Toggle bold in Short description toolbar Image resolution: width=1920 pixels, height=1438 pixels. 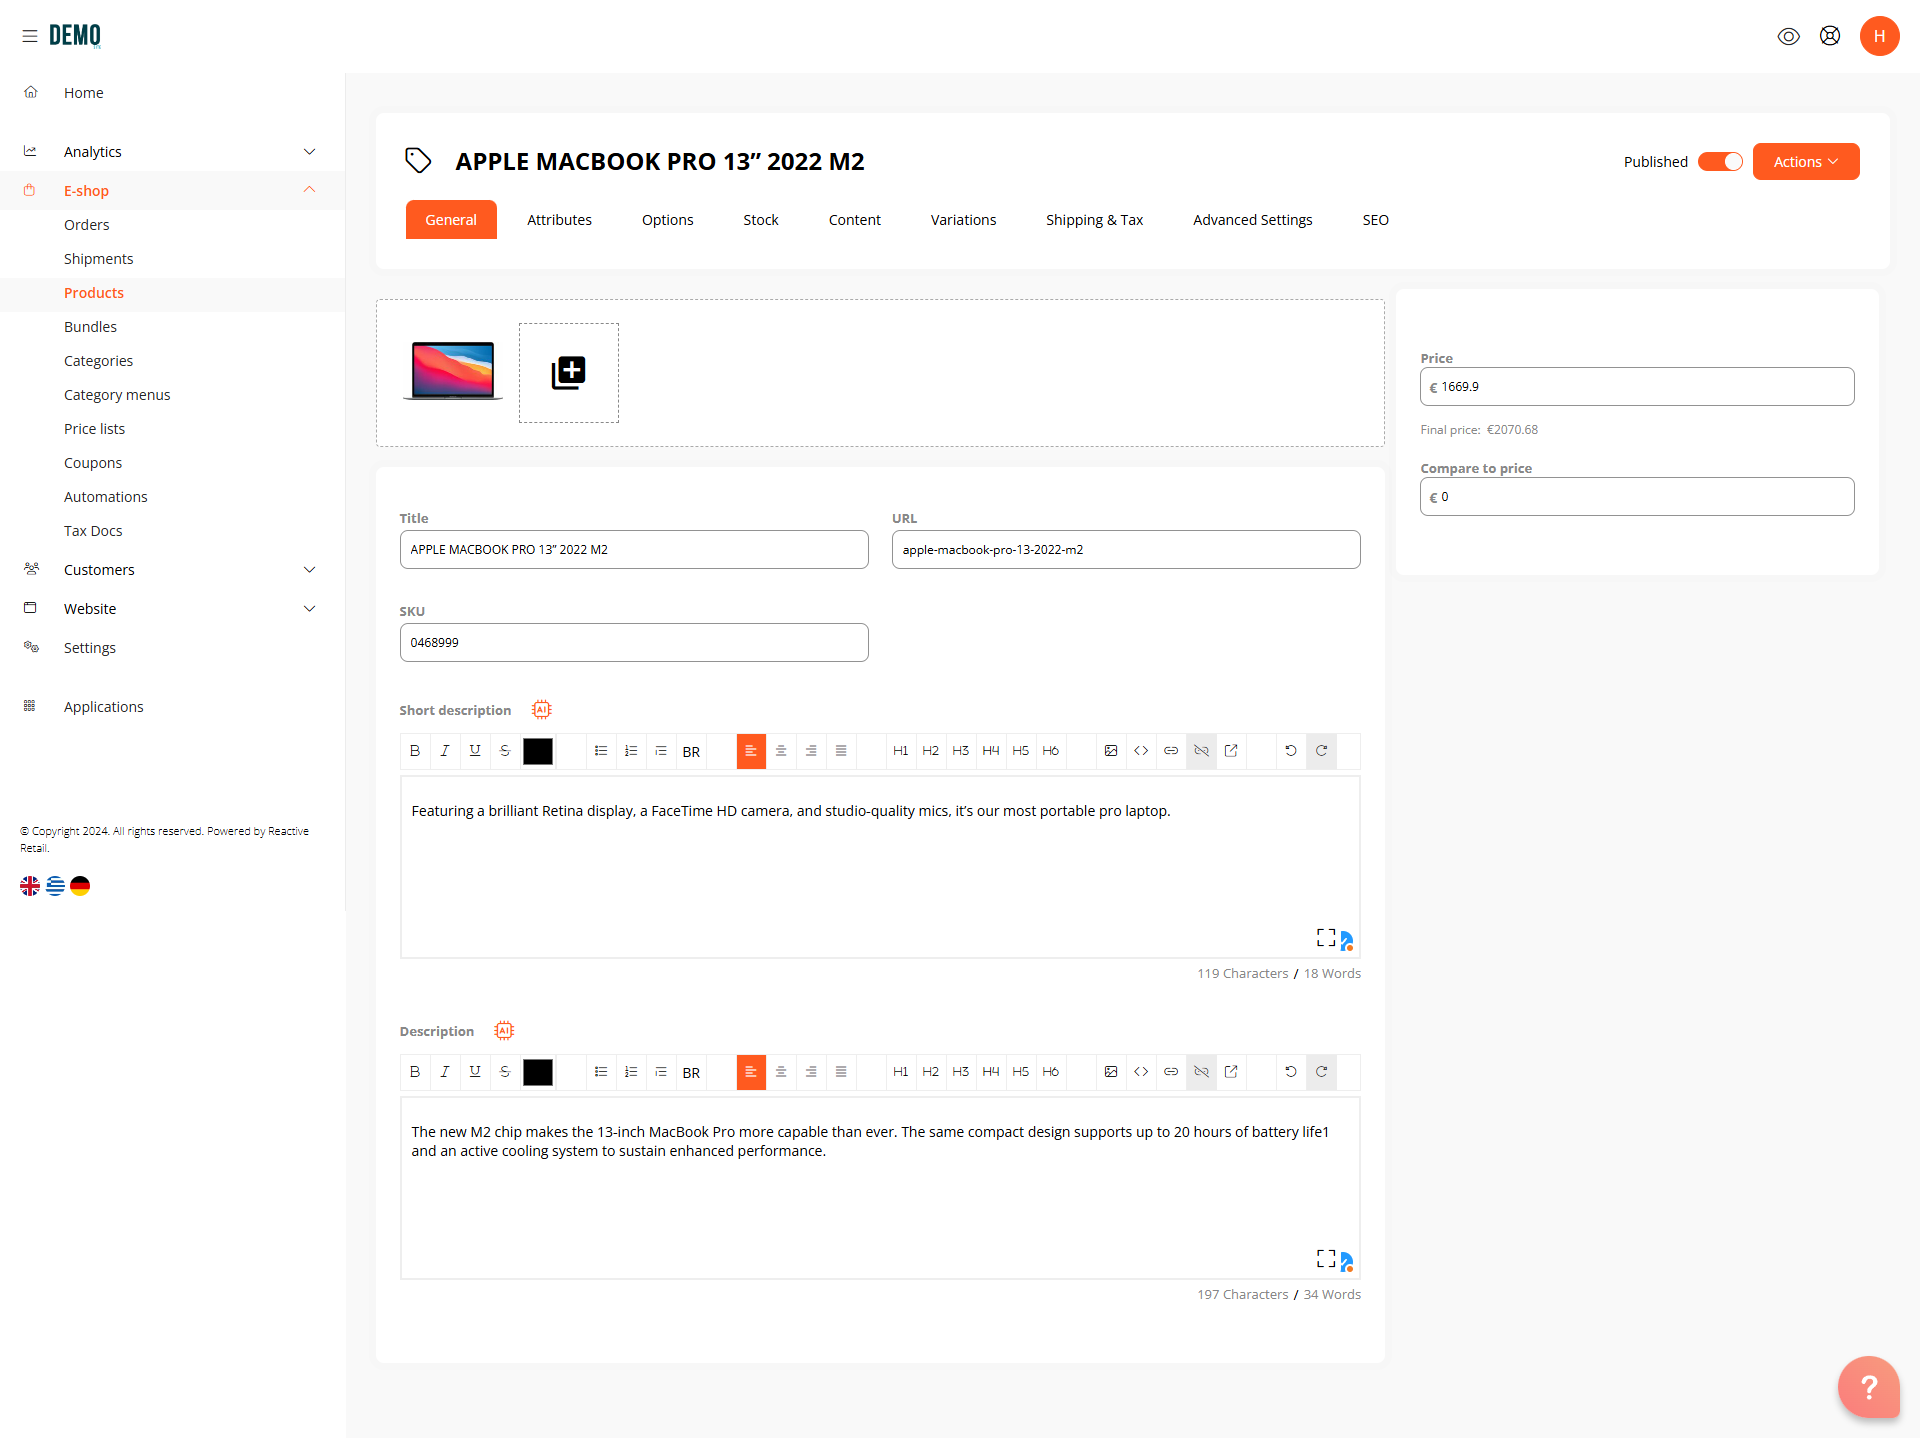(415, 751)
